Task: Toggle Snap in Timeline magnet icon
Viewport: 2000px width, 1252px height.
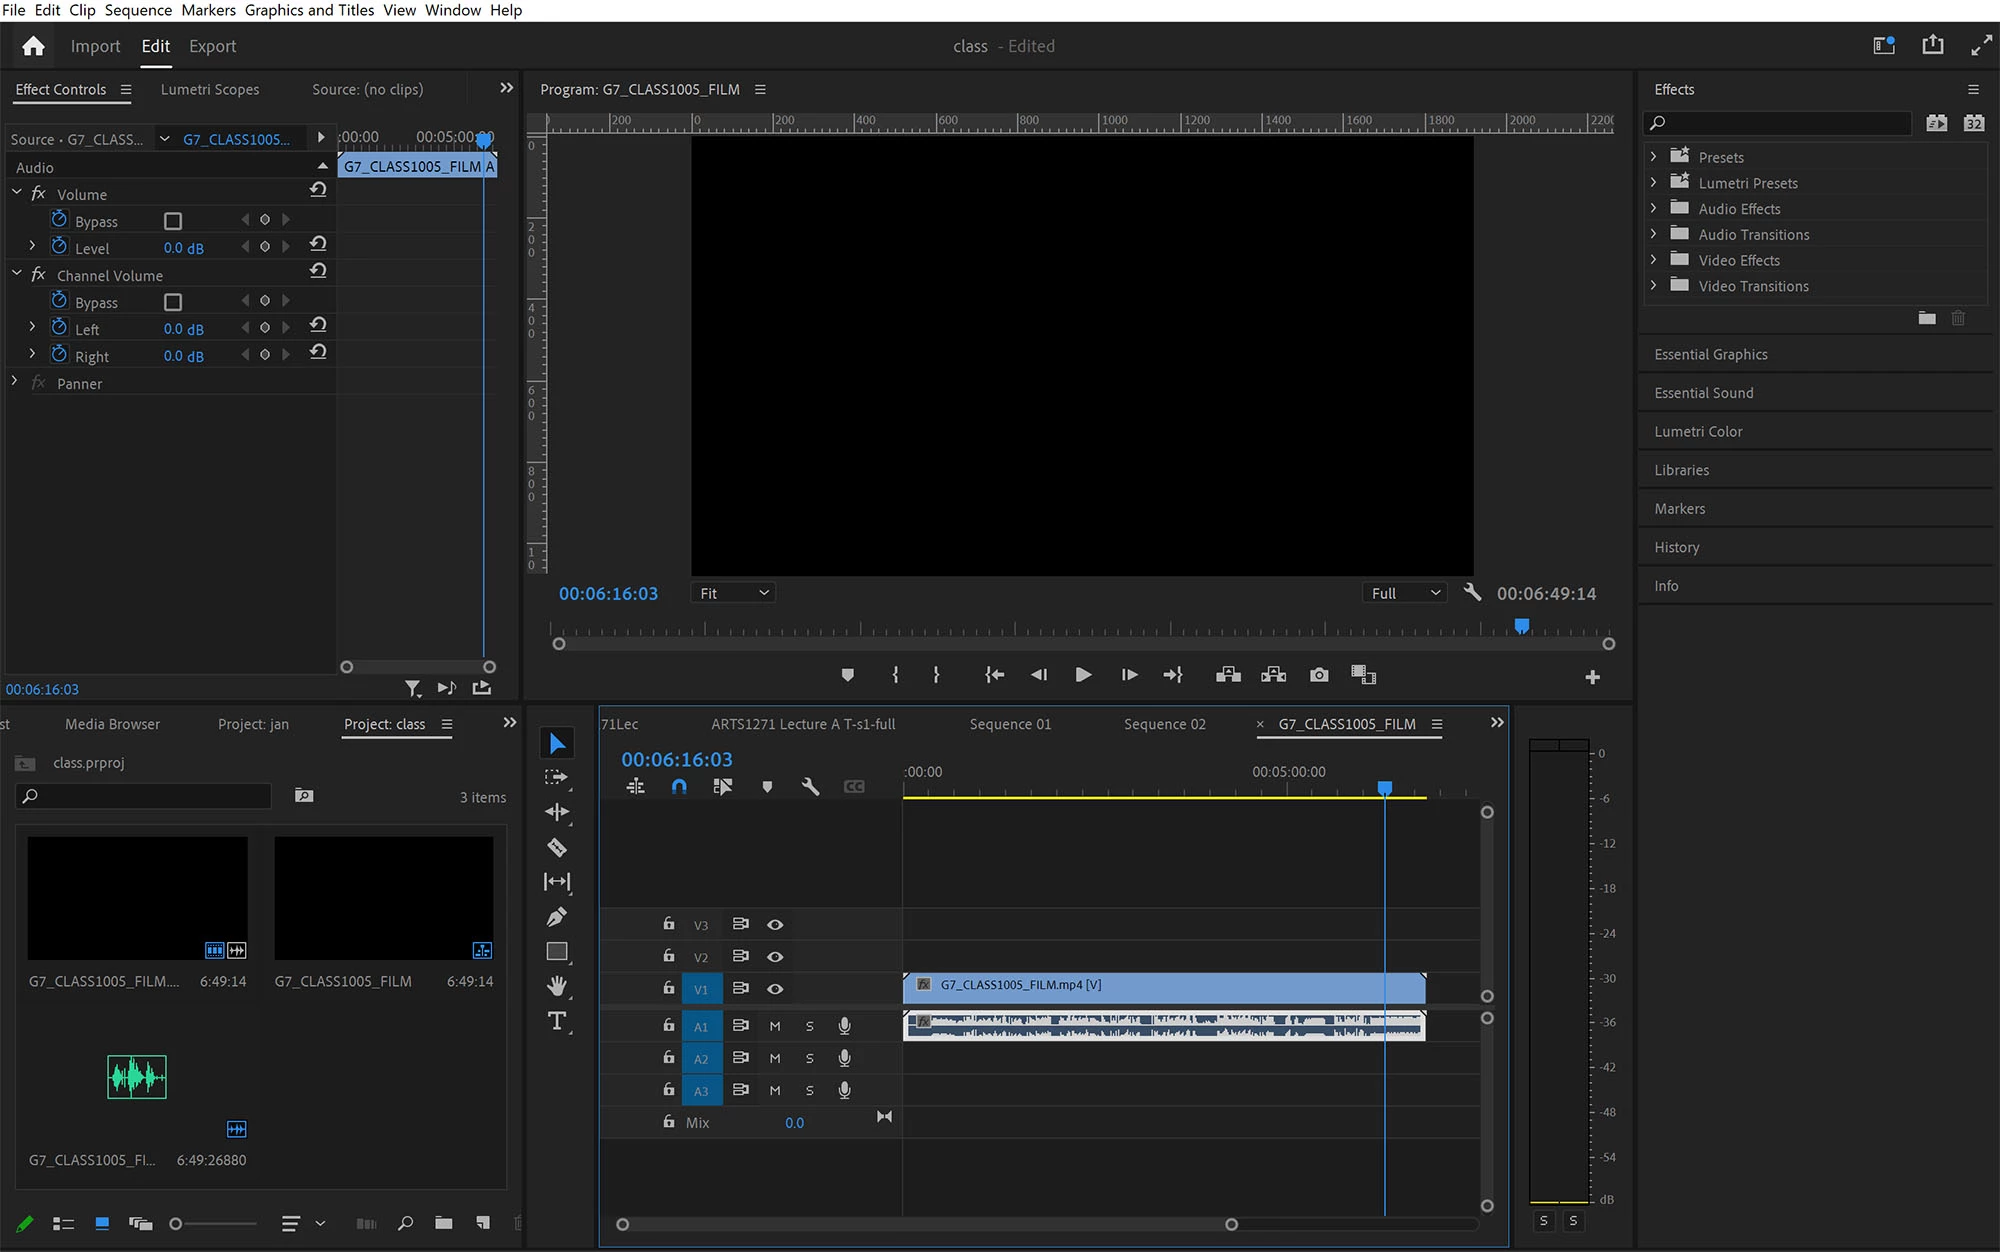Action: click(x=679, y=787)
